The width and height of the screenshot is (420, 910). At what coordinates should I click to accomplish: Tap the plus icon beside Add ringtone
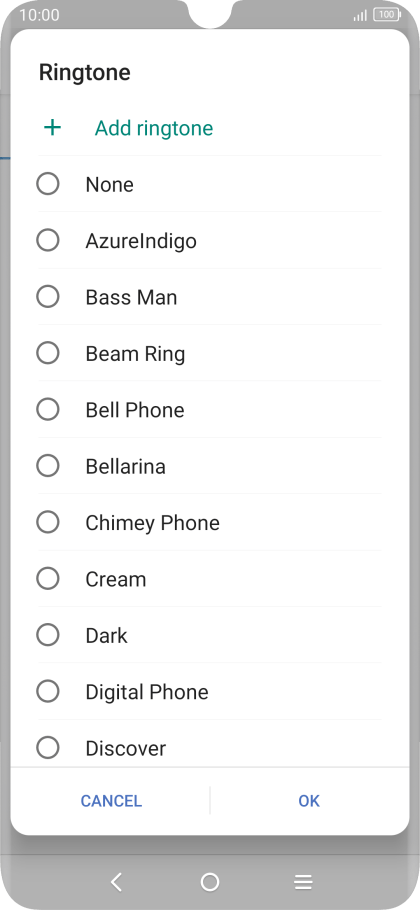pyautogui.click(x=52, y=127)
